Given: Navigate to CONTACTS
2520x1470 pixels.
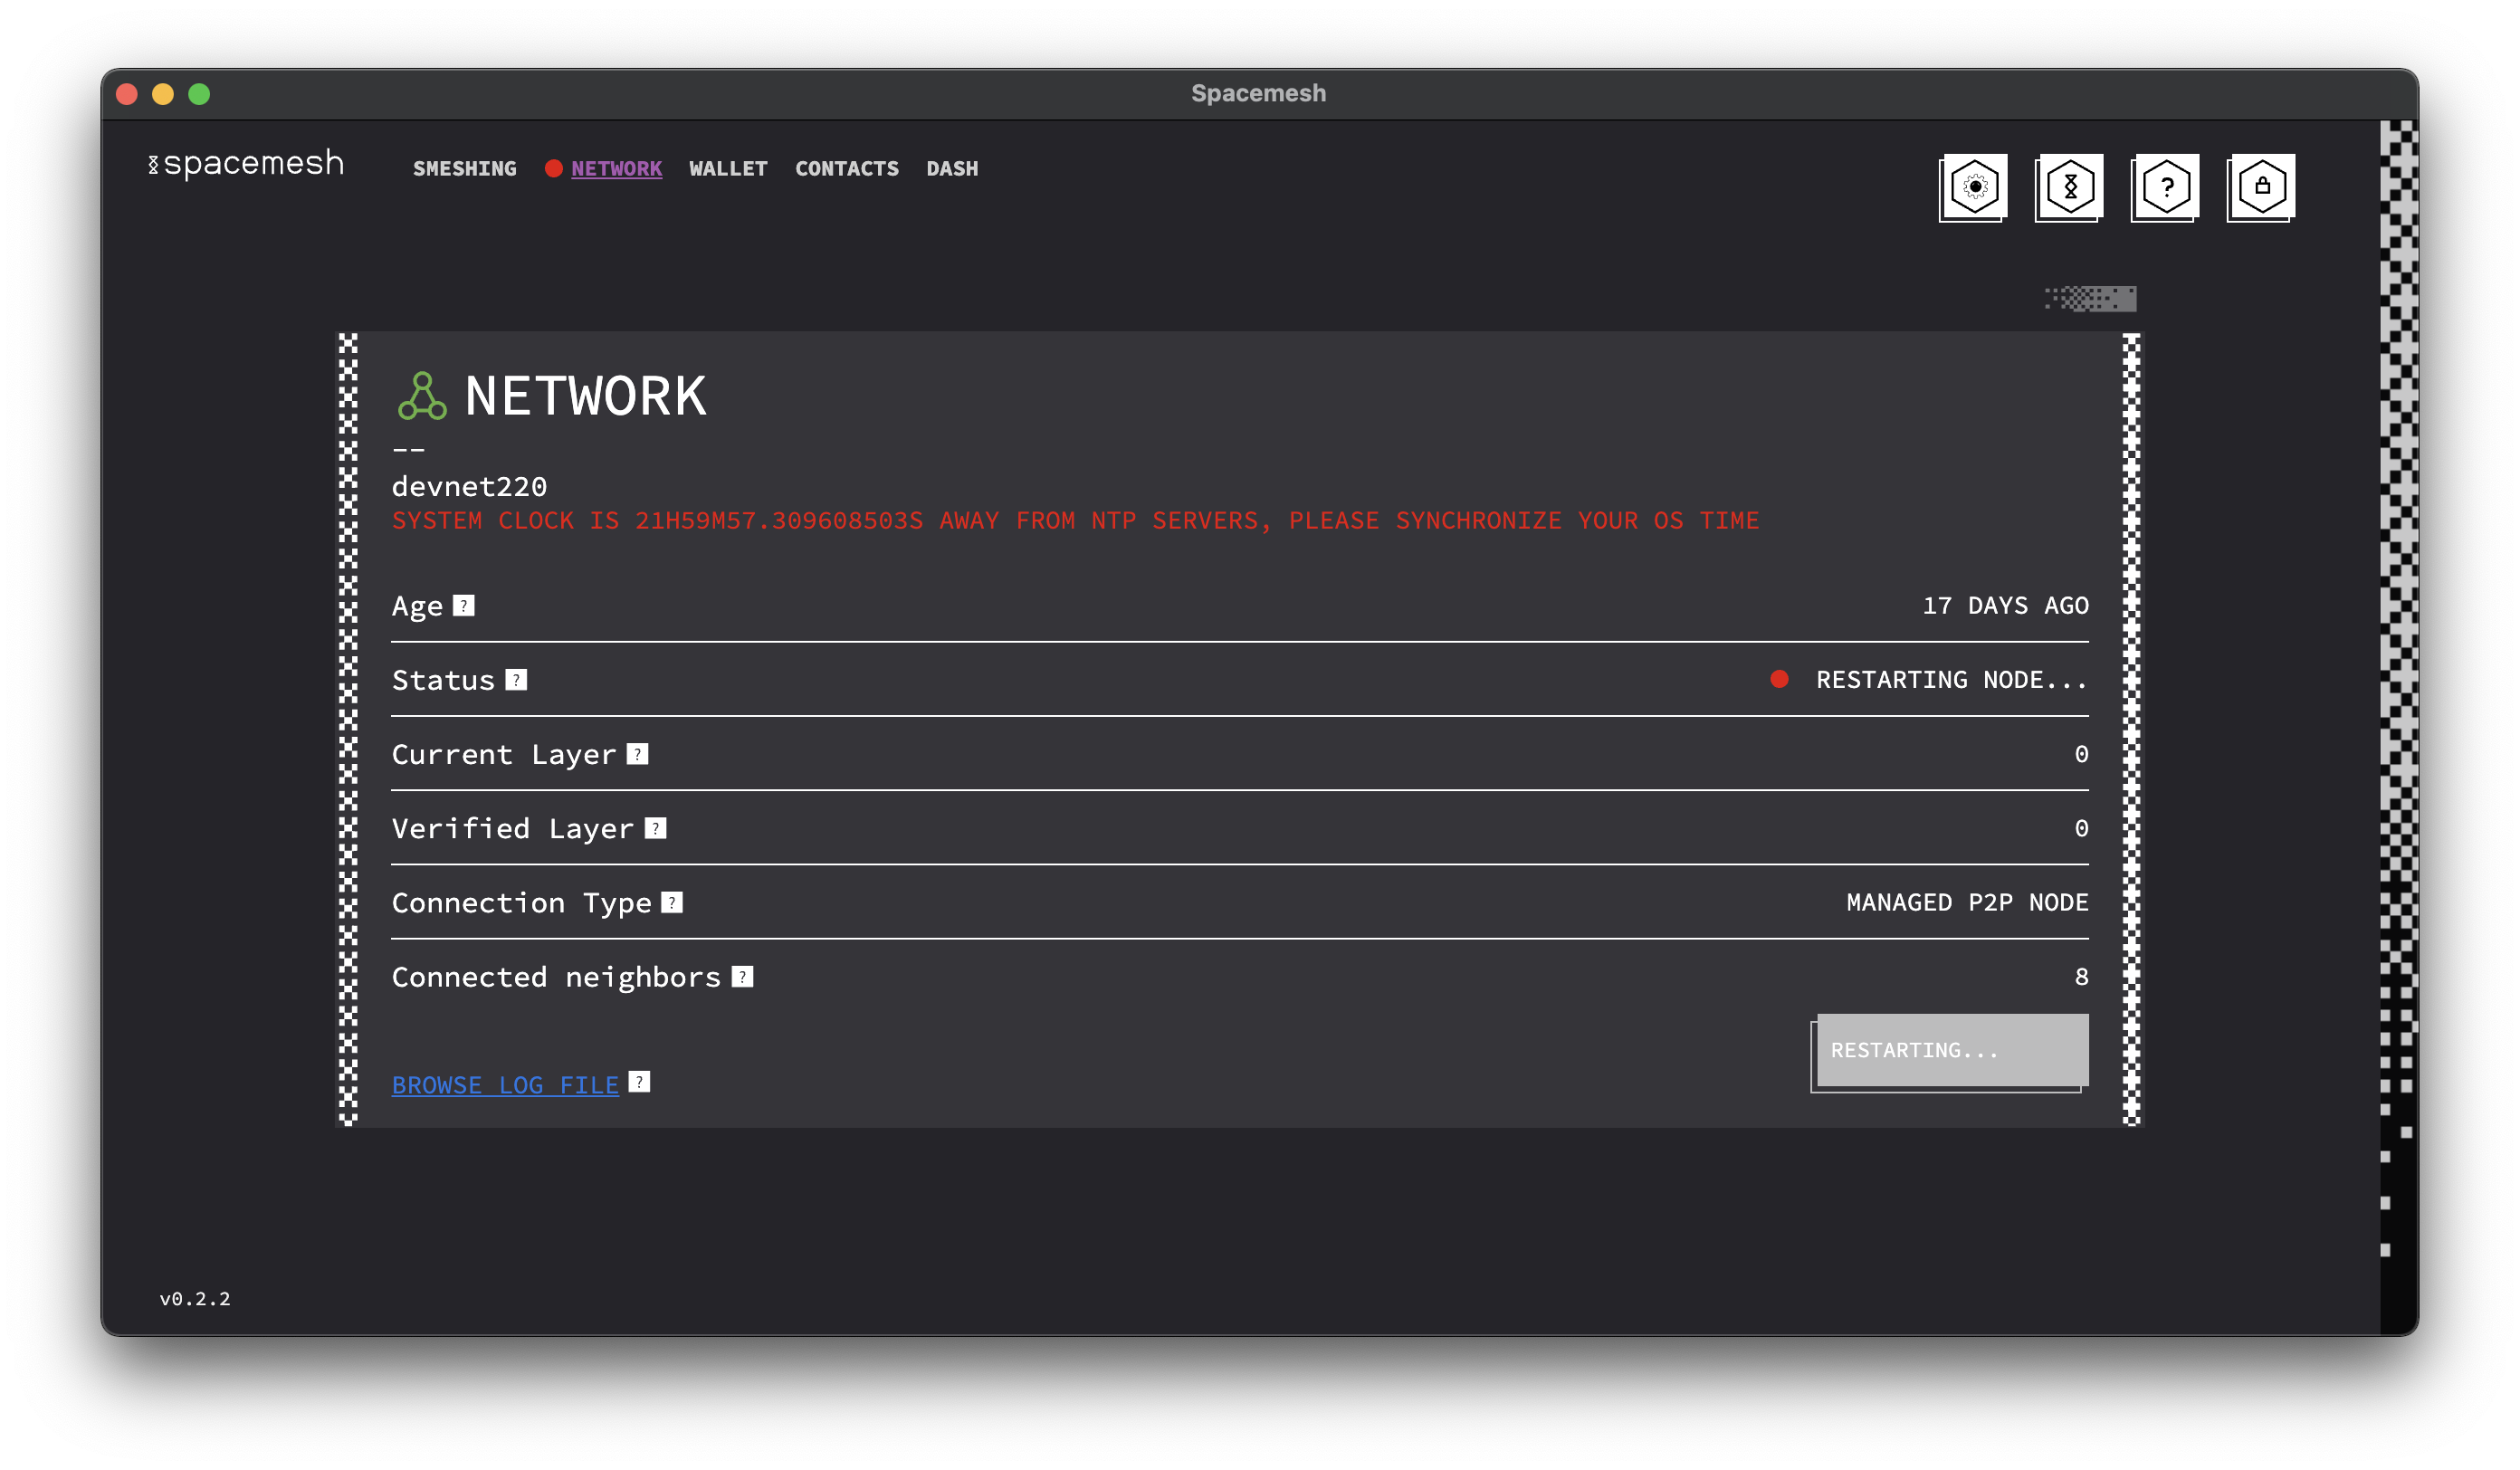Looking at the screenshot, I should click(x=846, y=169).
